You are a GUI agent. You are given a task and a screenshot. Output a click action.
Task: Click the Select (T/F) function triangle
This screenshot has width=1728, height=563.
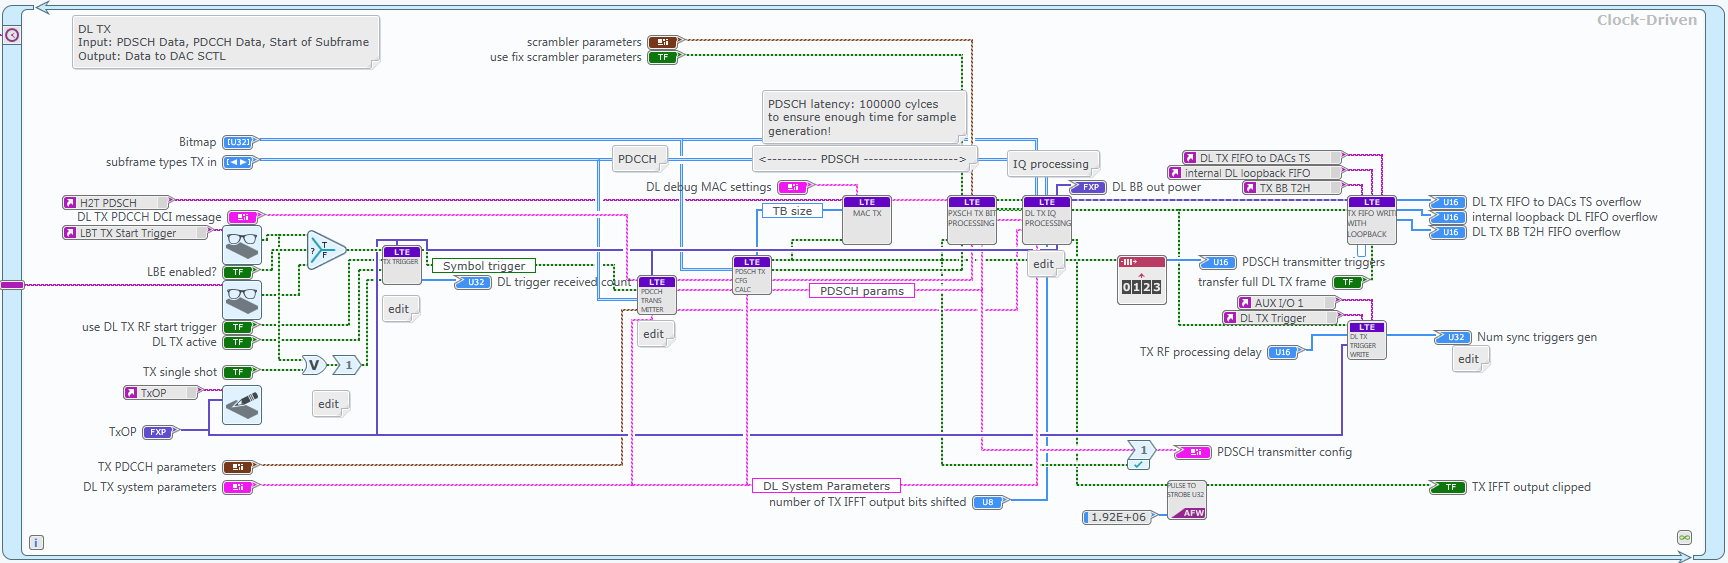click(324, 250)
